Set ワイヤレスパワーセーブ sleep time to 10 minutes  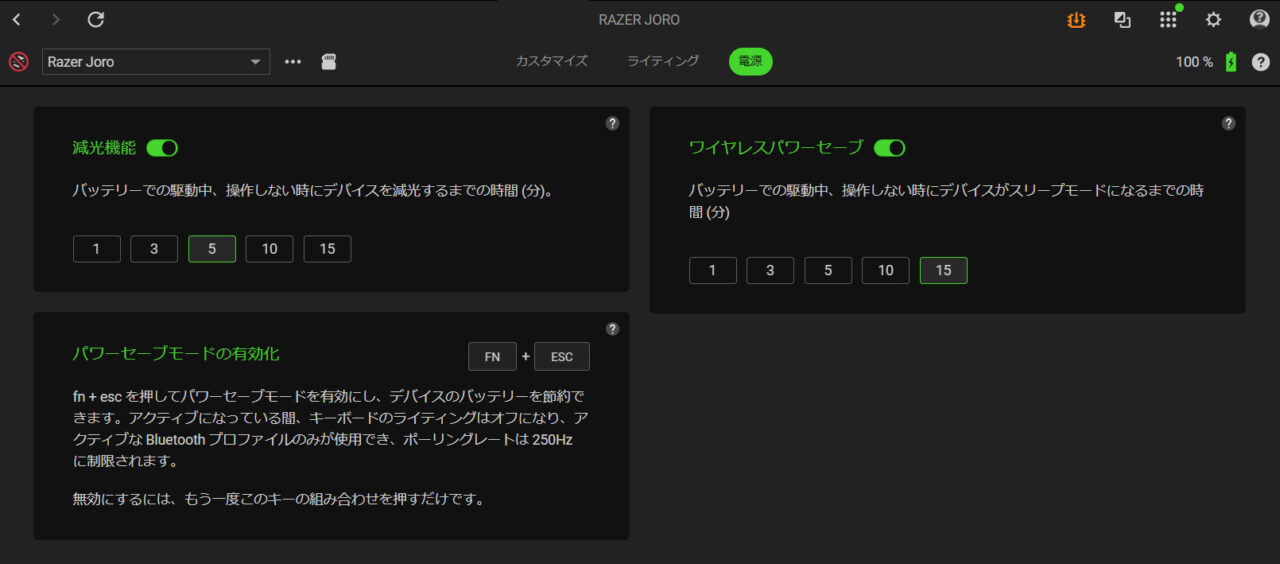pyautogui.click(x=885, y=270)
